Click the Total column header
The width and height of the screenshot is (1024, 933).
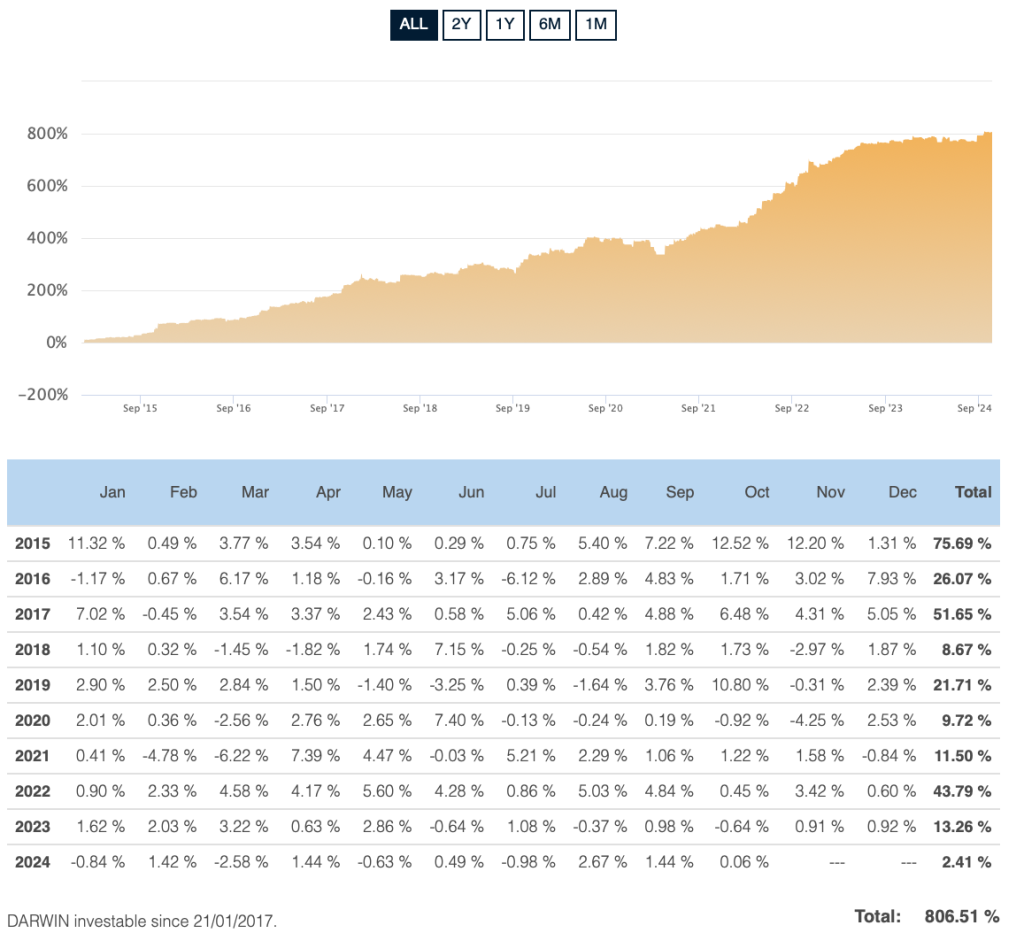973,492
